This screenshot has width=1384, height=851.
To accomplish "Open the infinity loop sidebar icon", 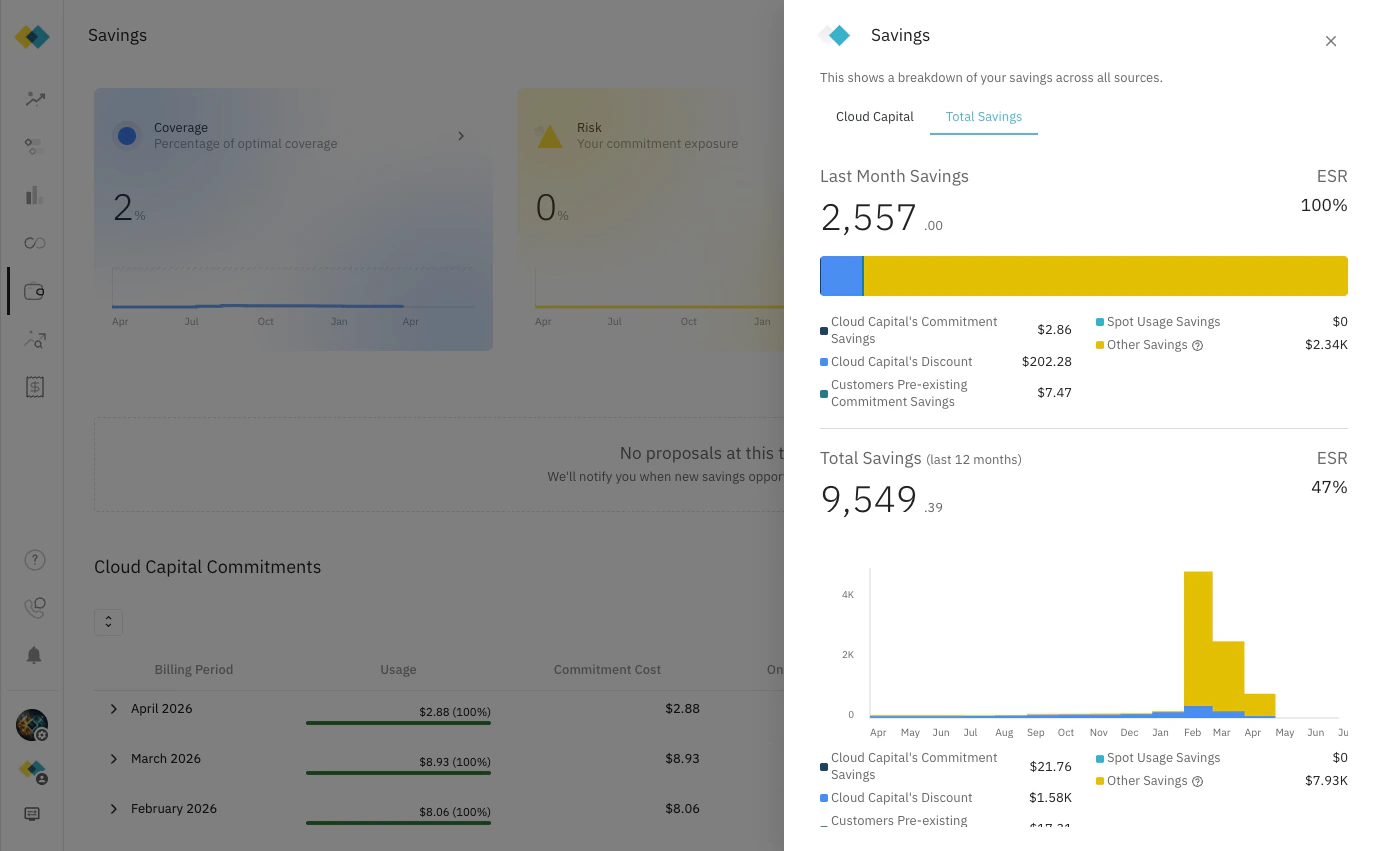I will tap(35, 243).
